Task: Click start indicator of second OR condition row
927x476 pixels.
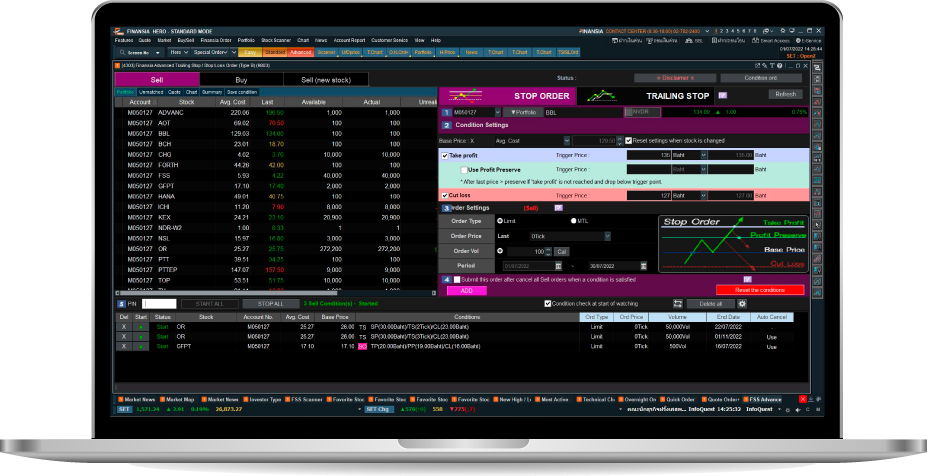Action: (x=141, y=336)
